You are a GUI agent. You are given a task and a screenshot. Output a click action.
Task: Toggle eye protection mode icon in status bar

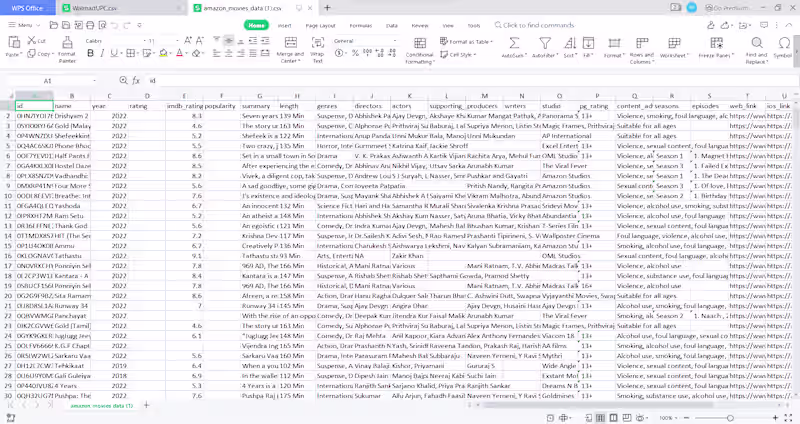640,418
